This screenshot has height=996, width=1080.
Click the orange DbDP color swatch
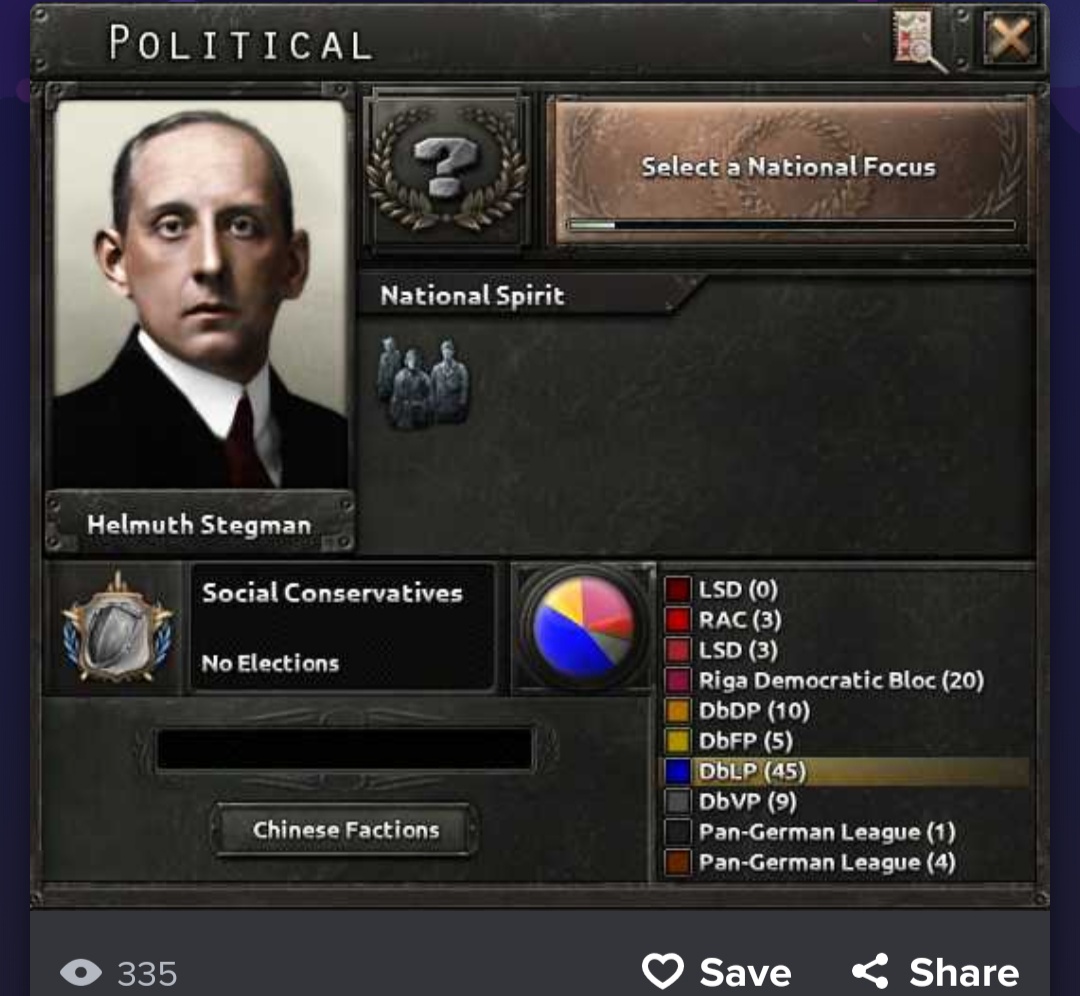click(x=678, y=711)
